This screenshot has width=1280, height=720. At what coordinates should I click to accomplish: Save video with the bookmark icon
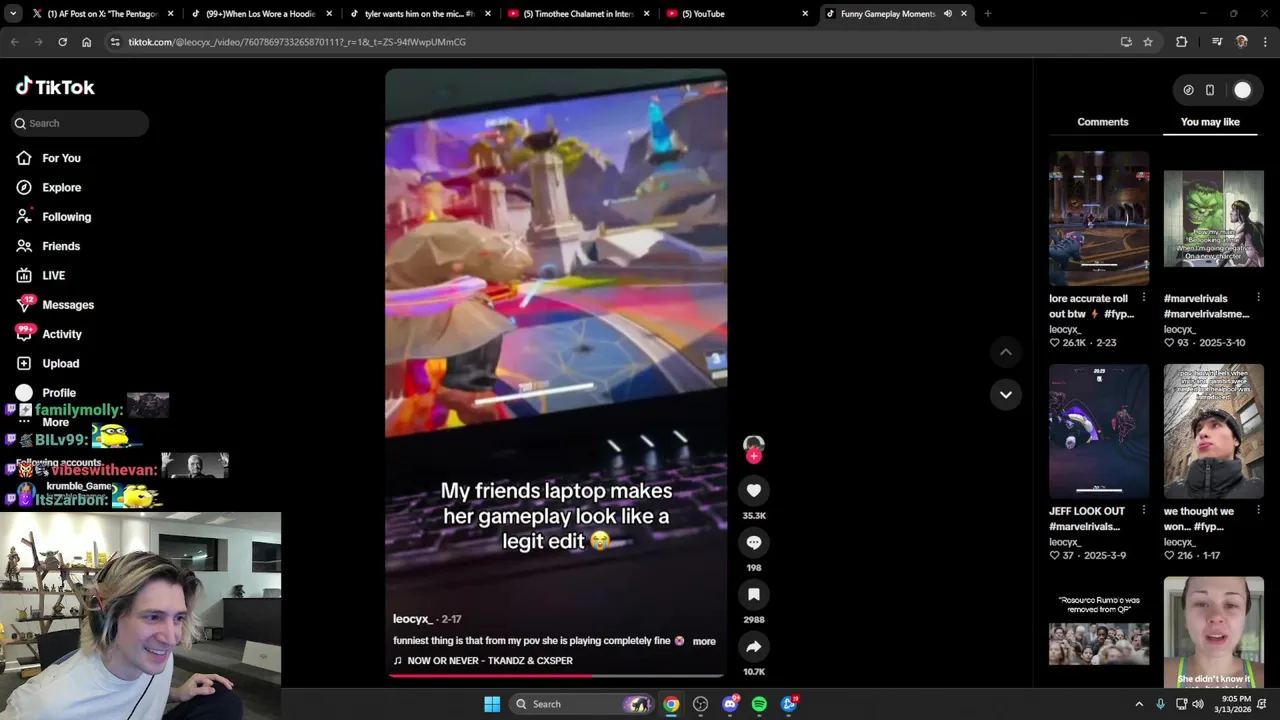(753, 594)
